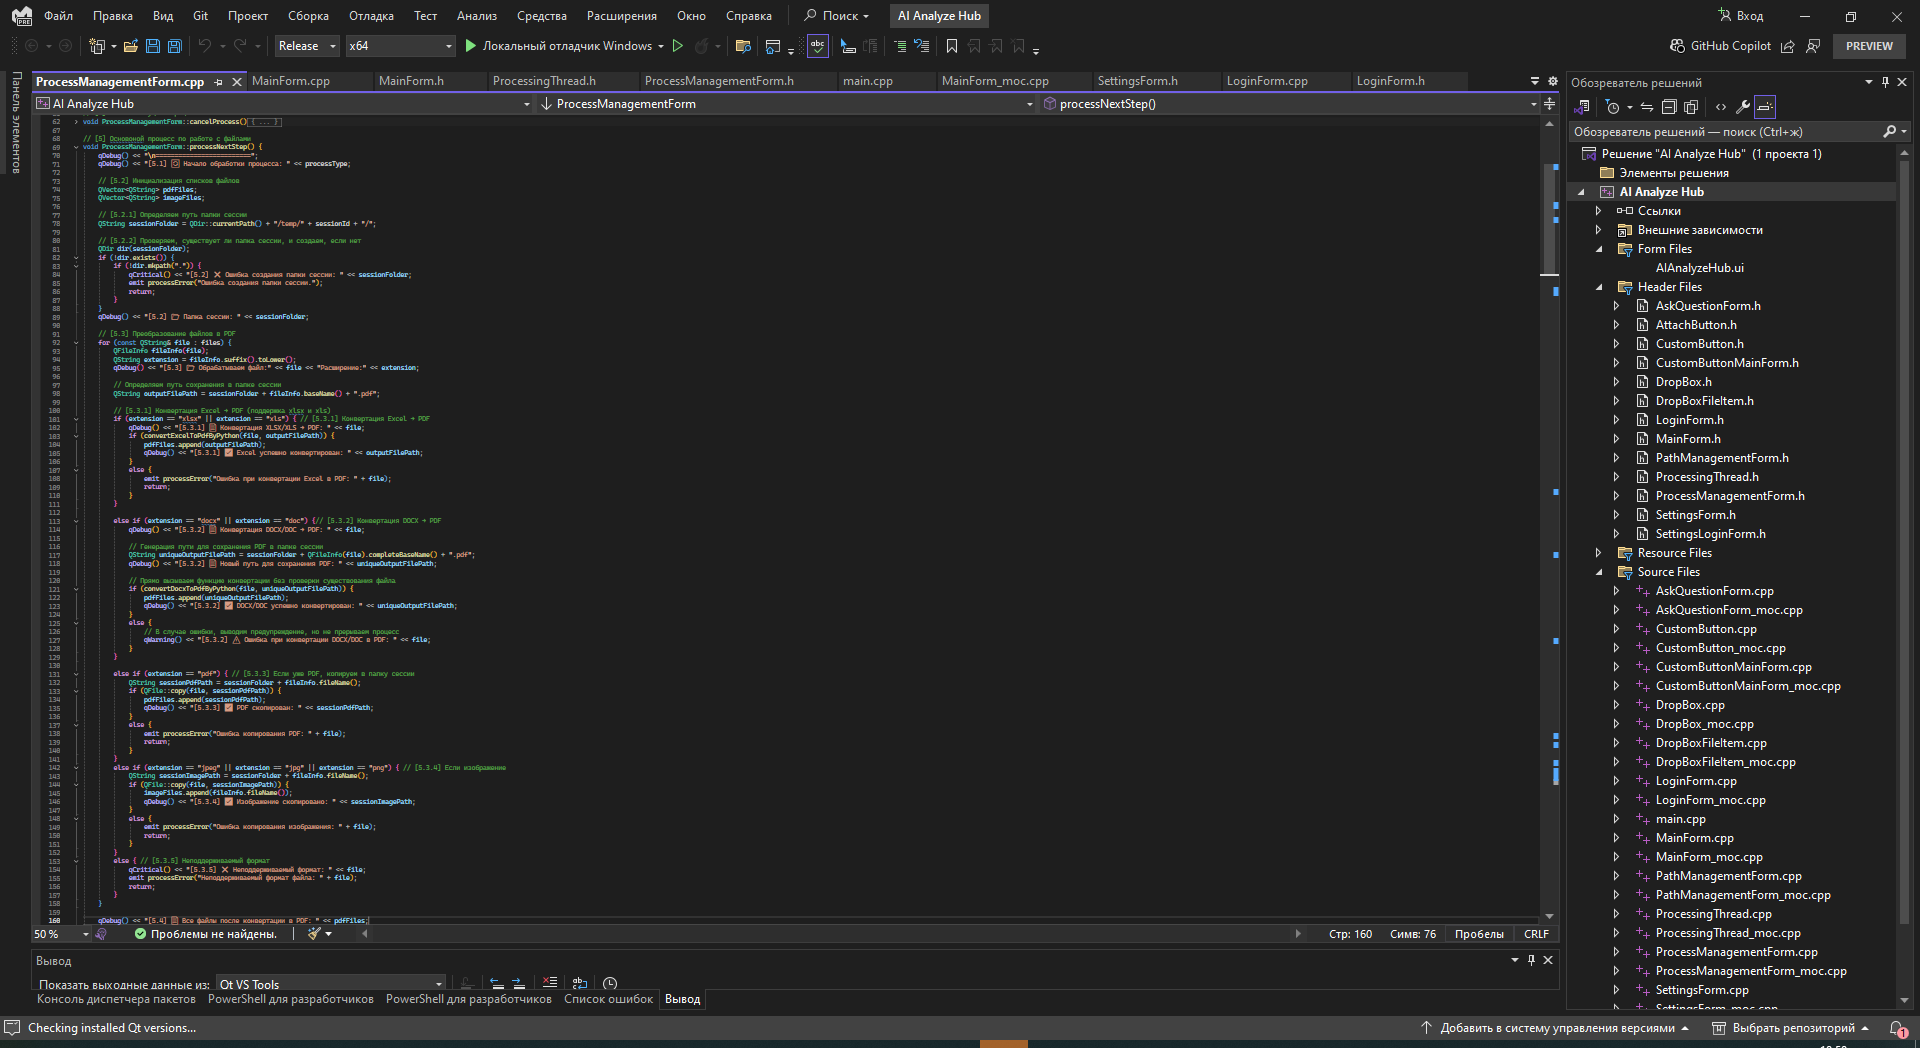Click the code cleanup broom icon

314,934
